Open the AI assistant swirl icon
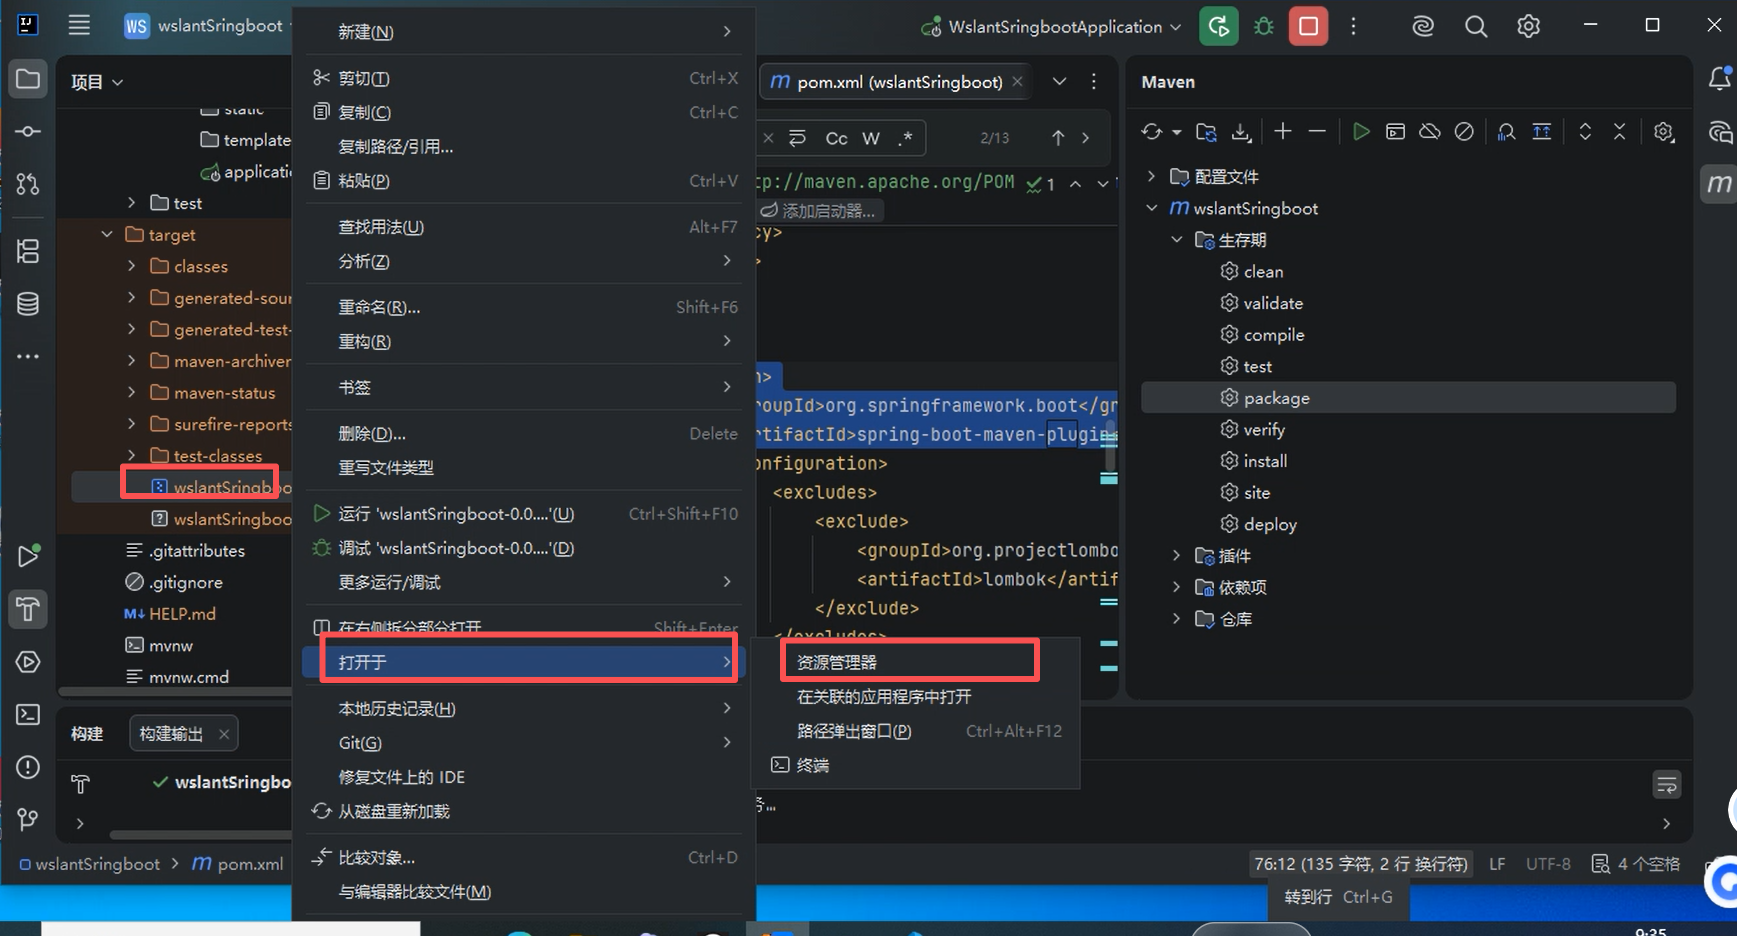 pyautogui.click(x=1423, y=27)
